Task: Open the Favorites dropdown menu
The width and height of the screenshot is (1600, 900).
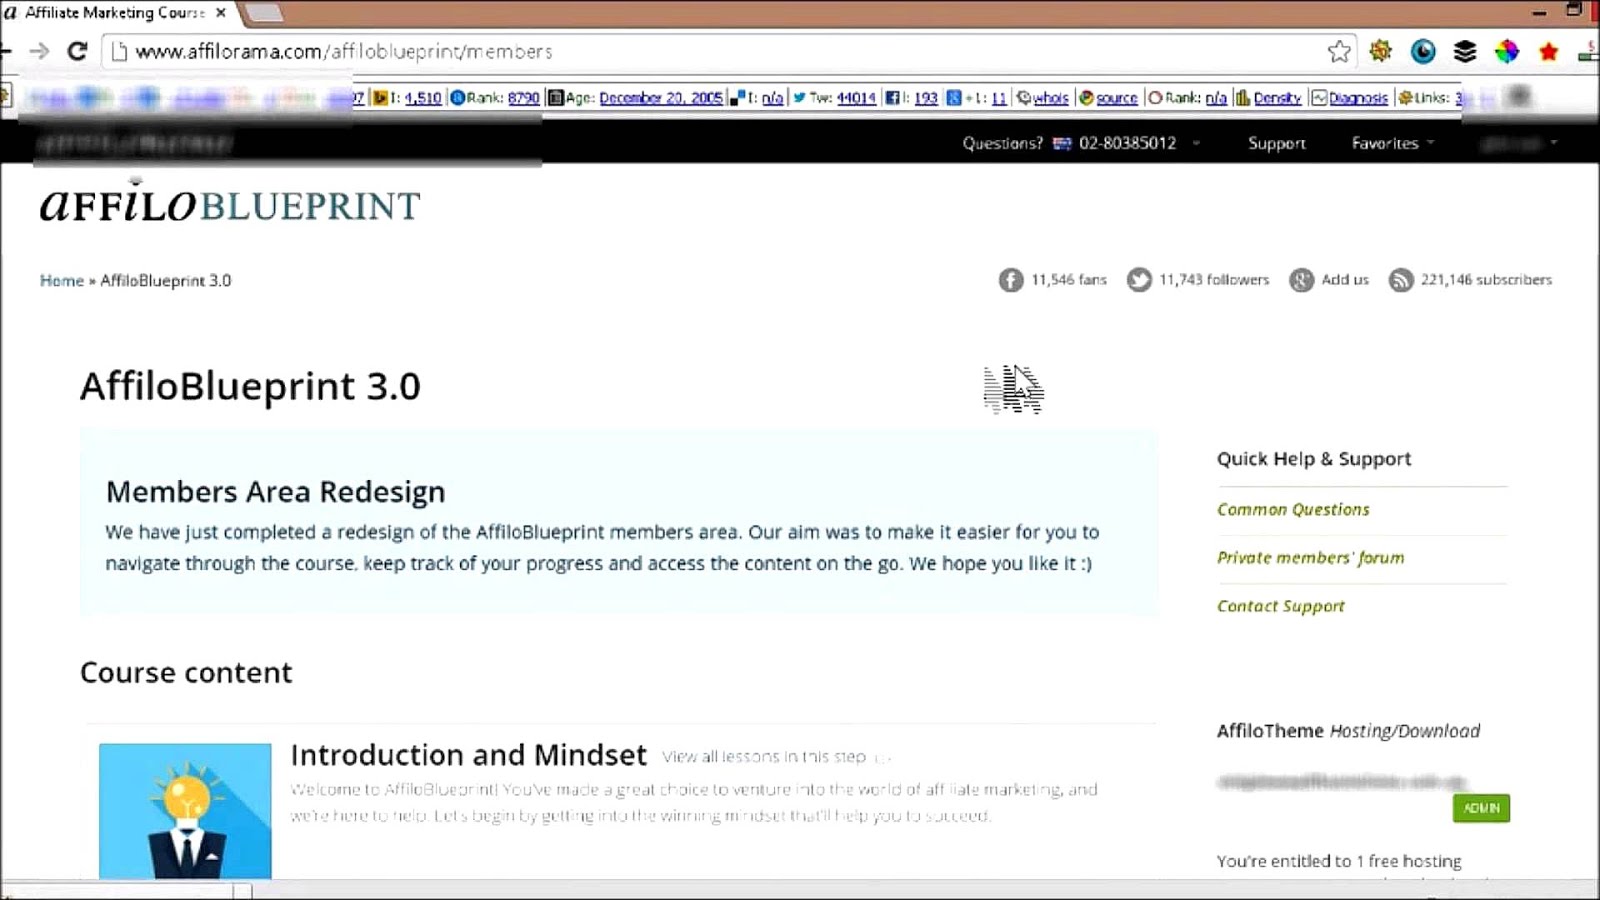Action: pyautogui.click(x=1393, y=143)
